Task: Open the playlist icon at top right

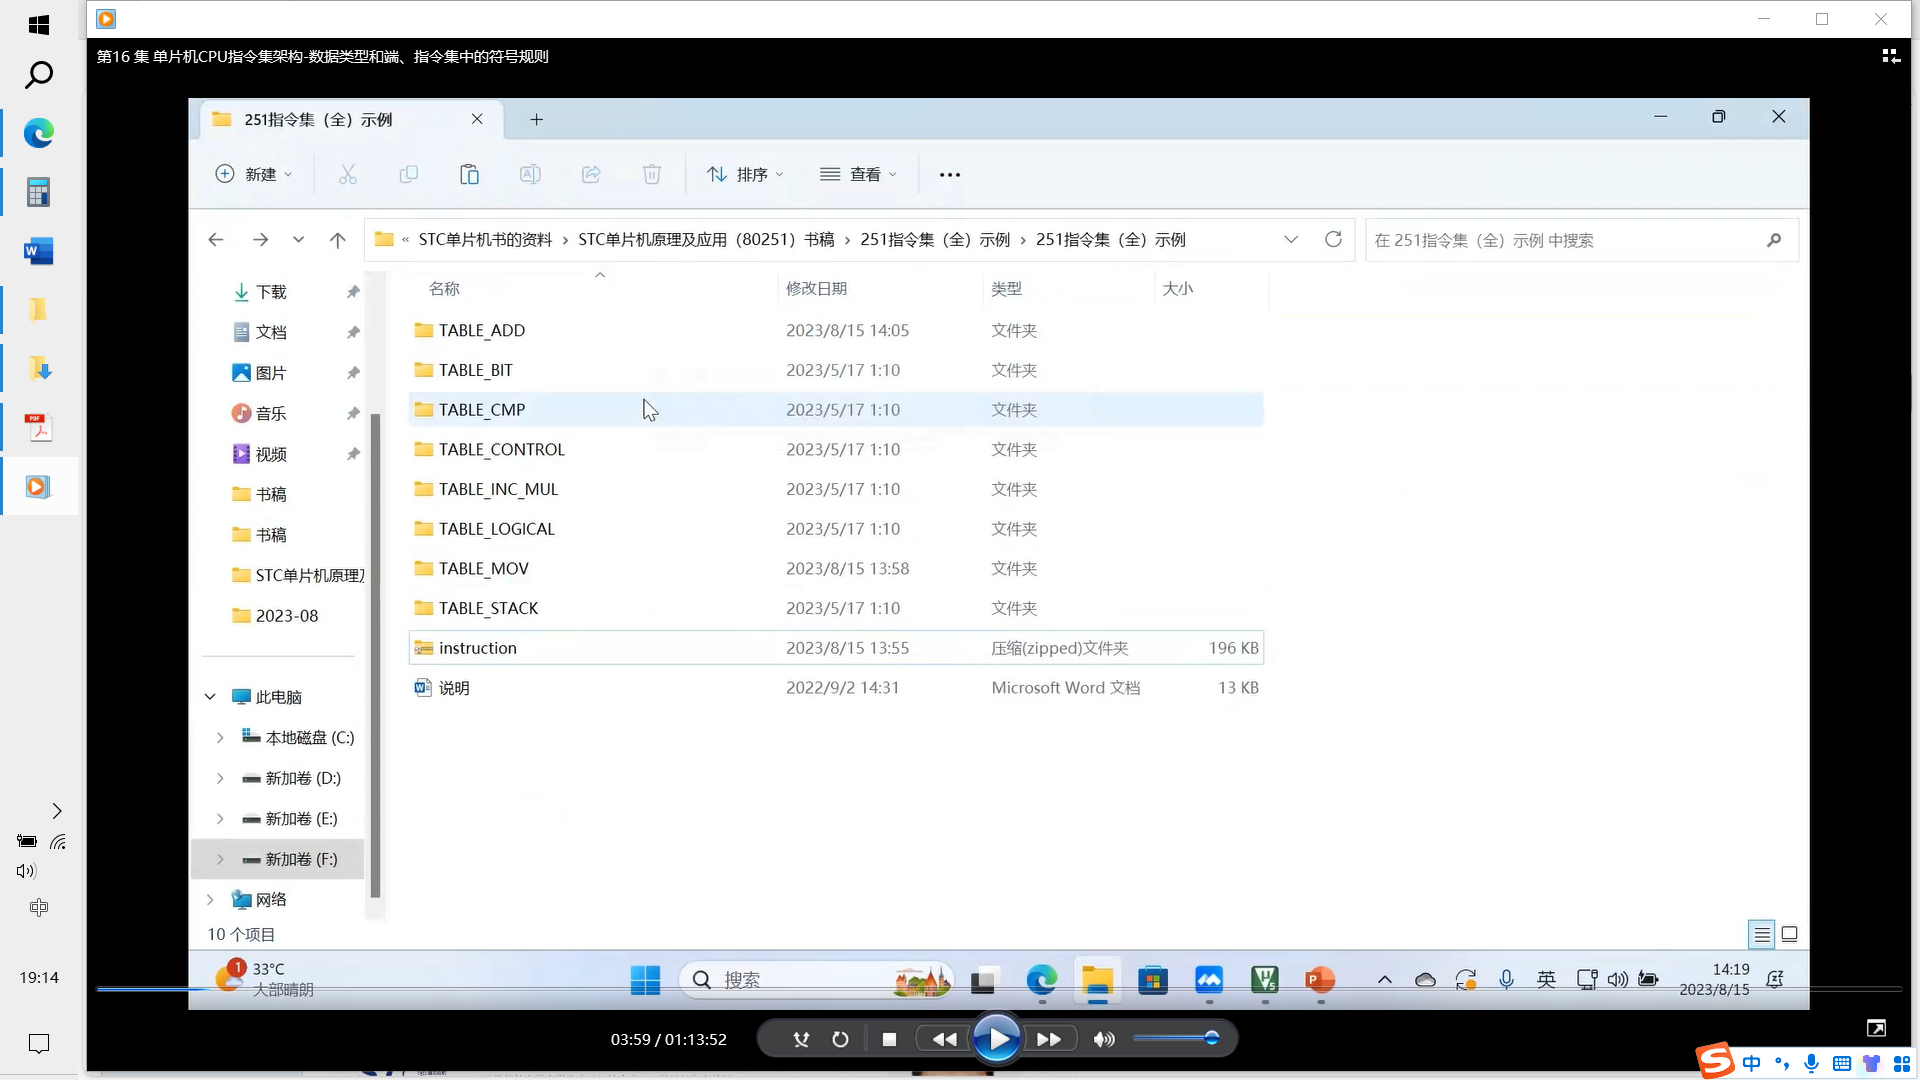Action: (x=1890, y=57)
